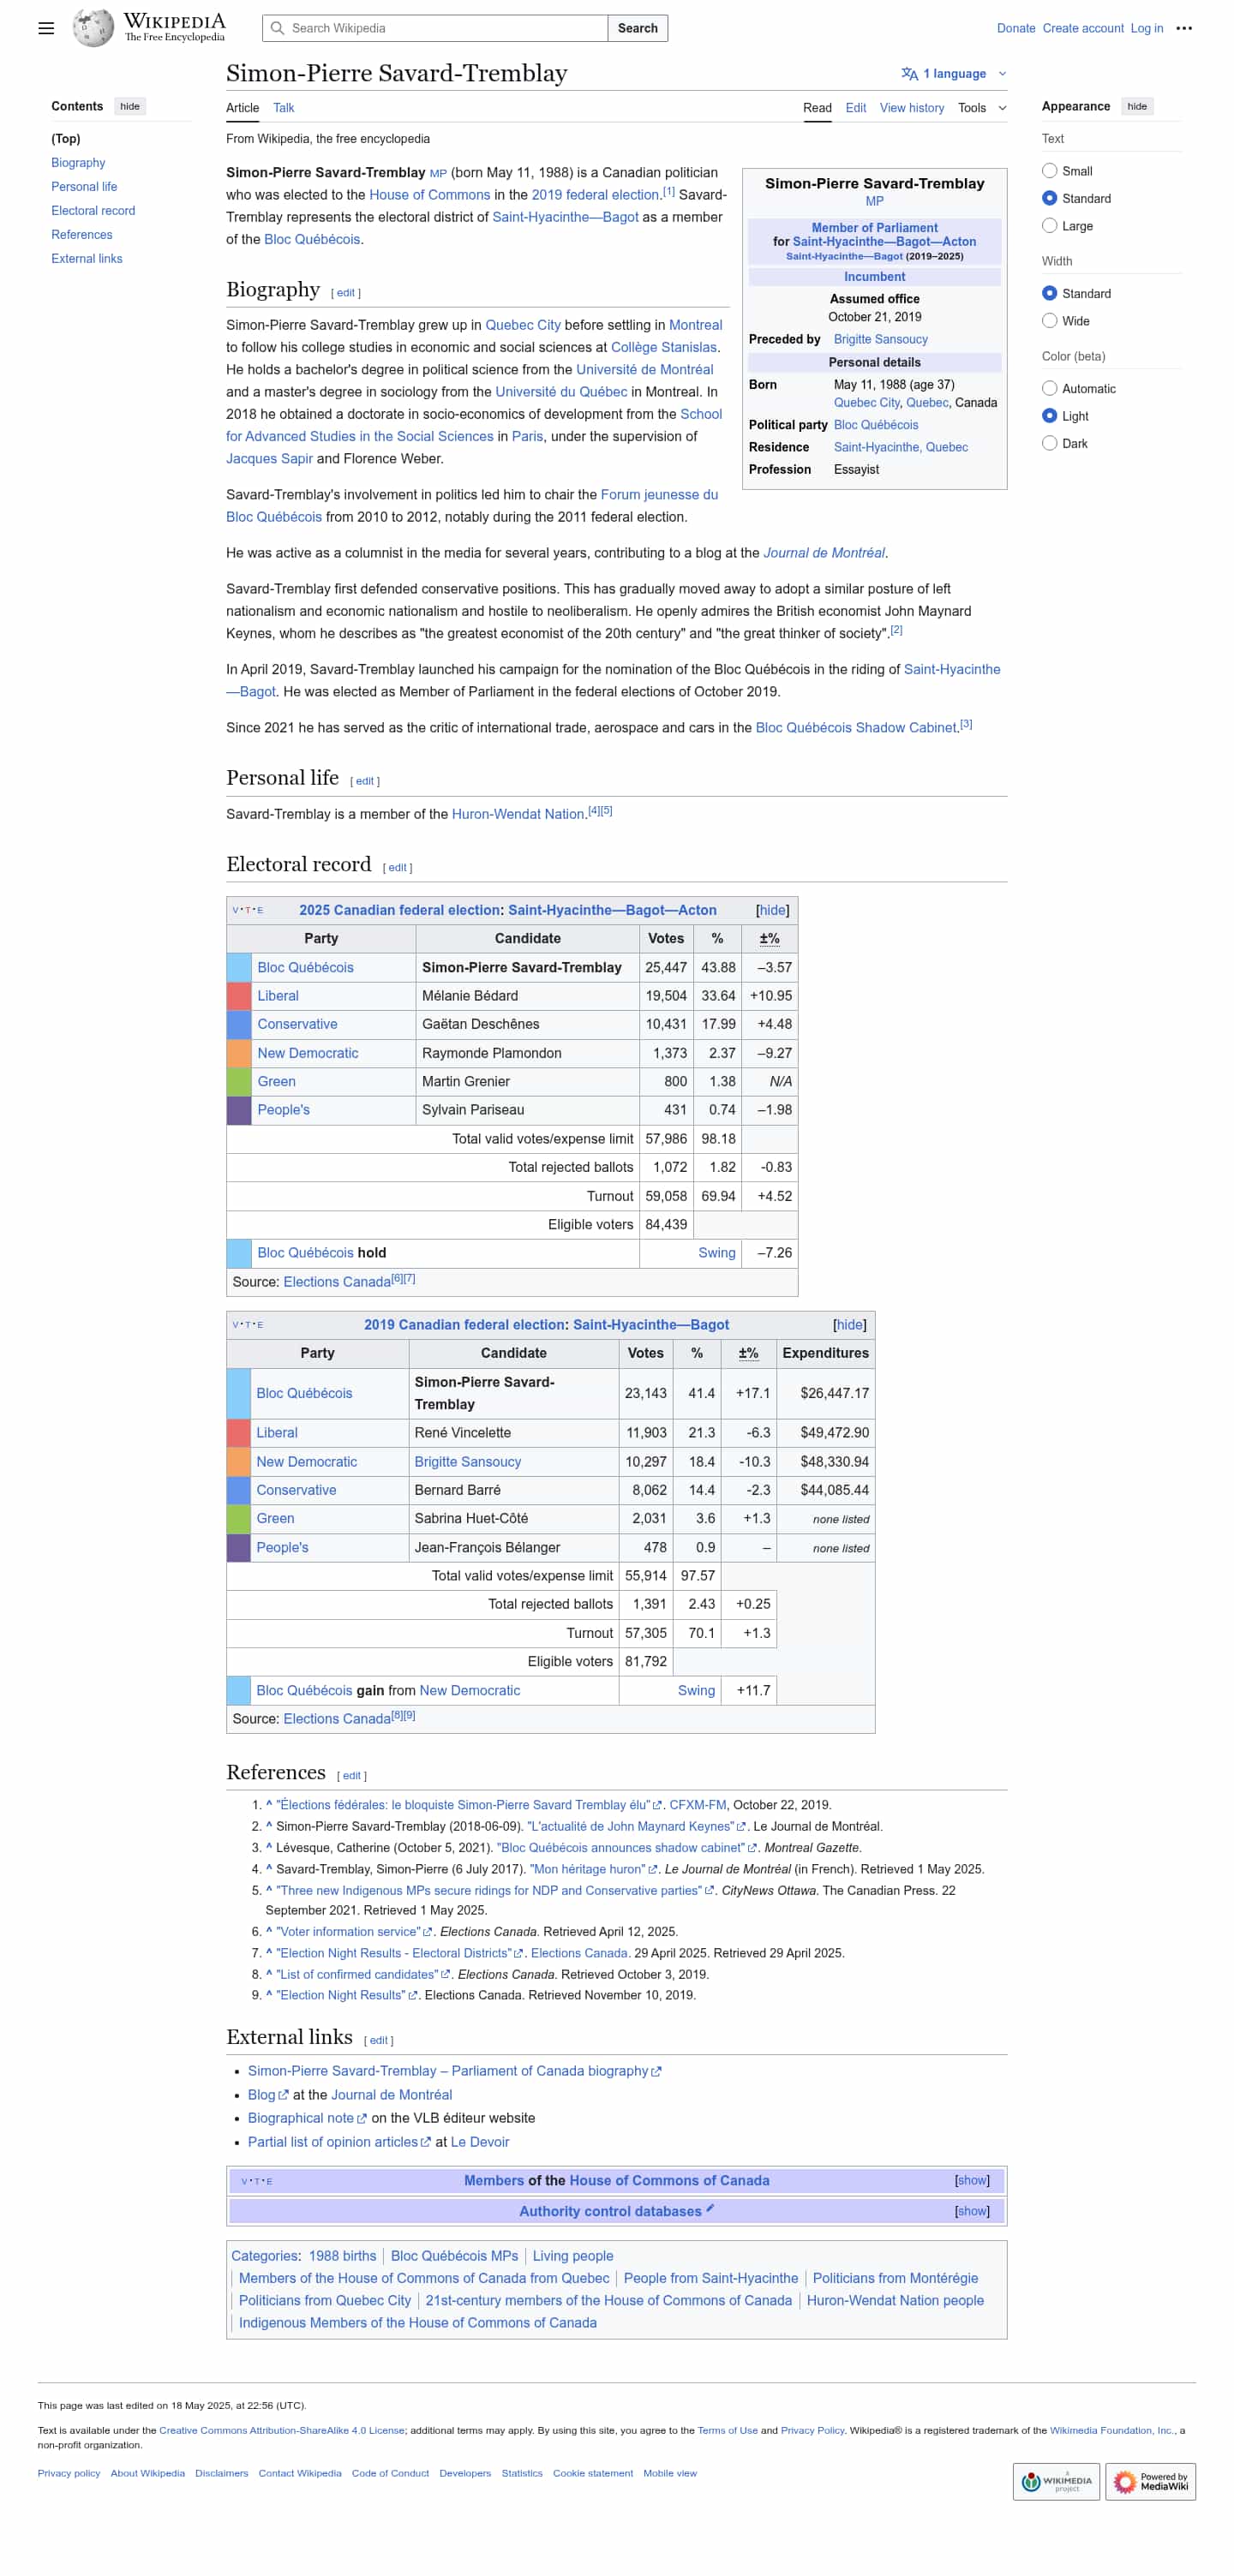Screen dimensions: 1234x2576
Task: Select Wide width option
Action: (x=1049, y=321)
